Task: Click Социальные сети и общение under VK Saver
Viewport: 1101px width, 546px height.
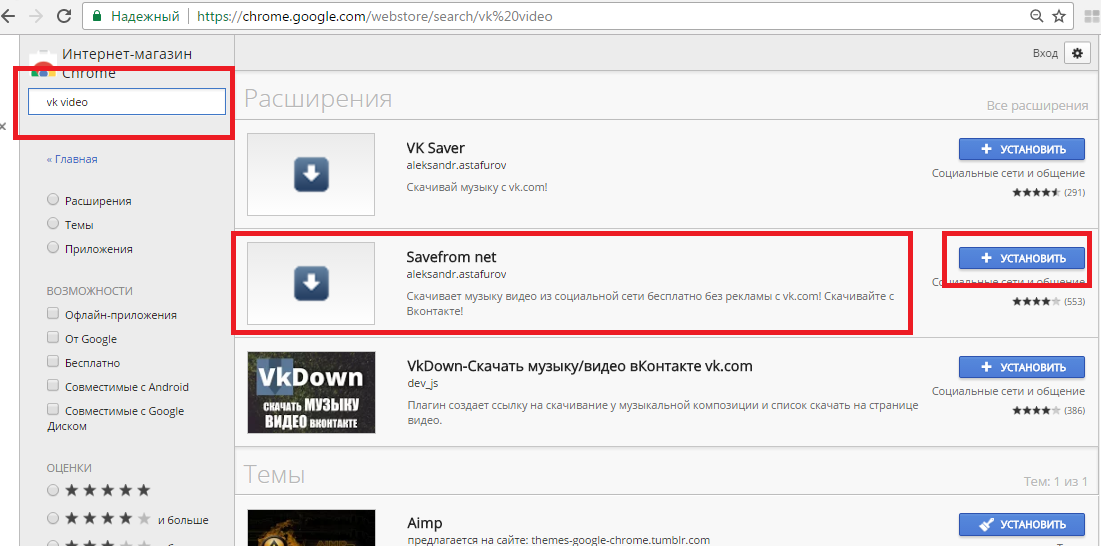Action: 1008,173
